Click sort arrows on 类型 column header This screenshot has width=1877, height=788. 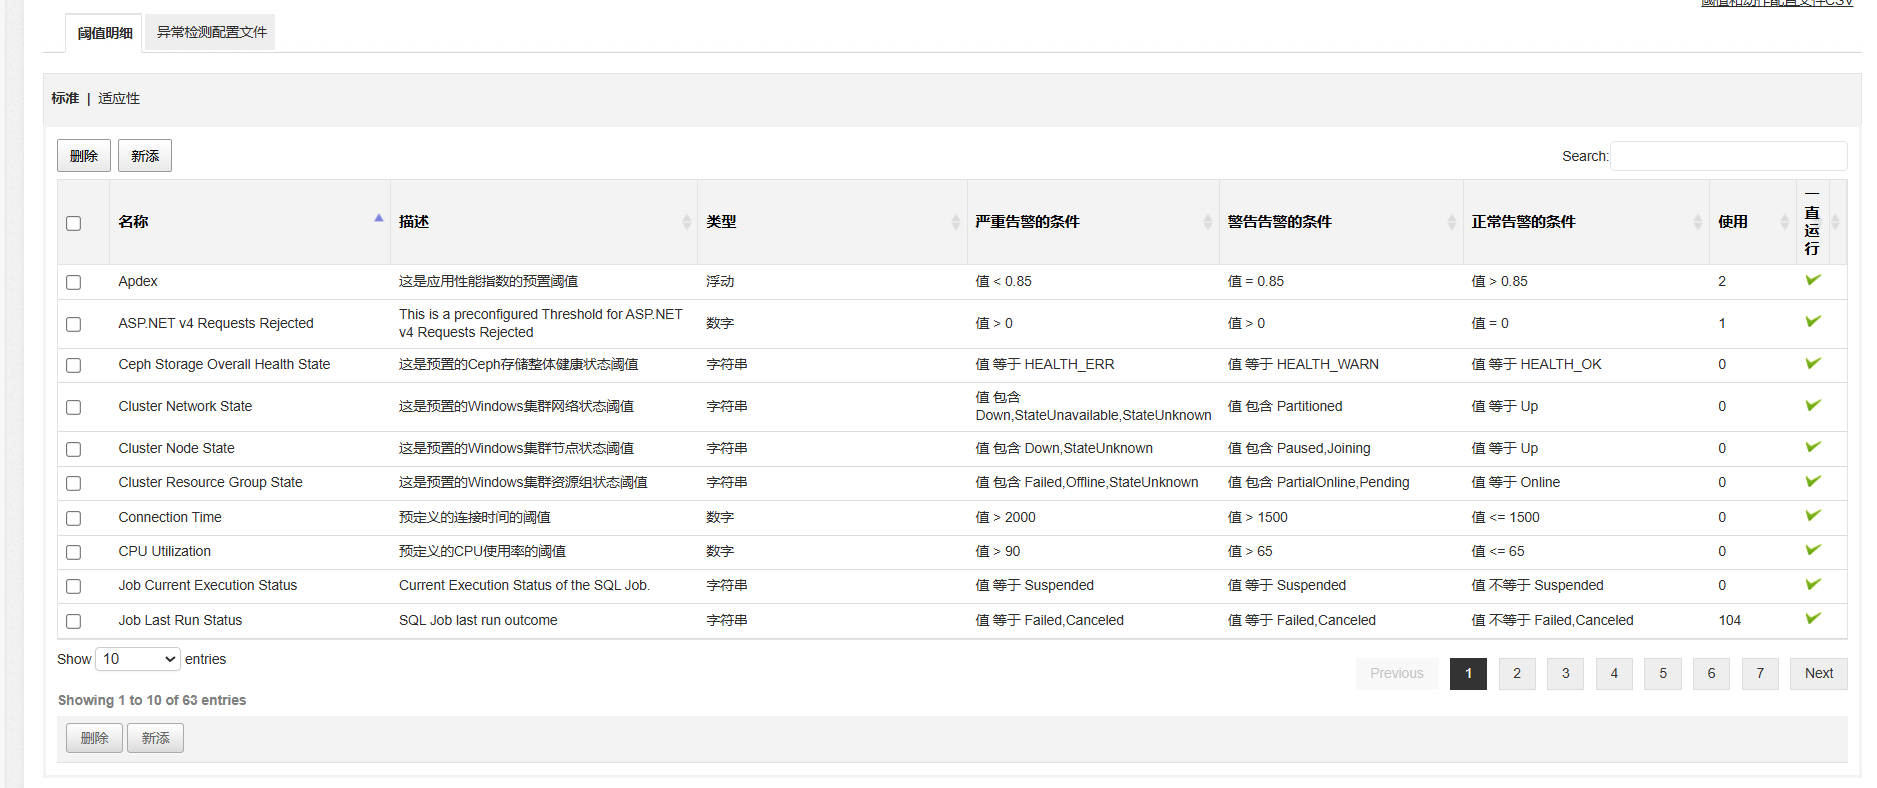955,222
